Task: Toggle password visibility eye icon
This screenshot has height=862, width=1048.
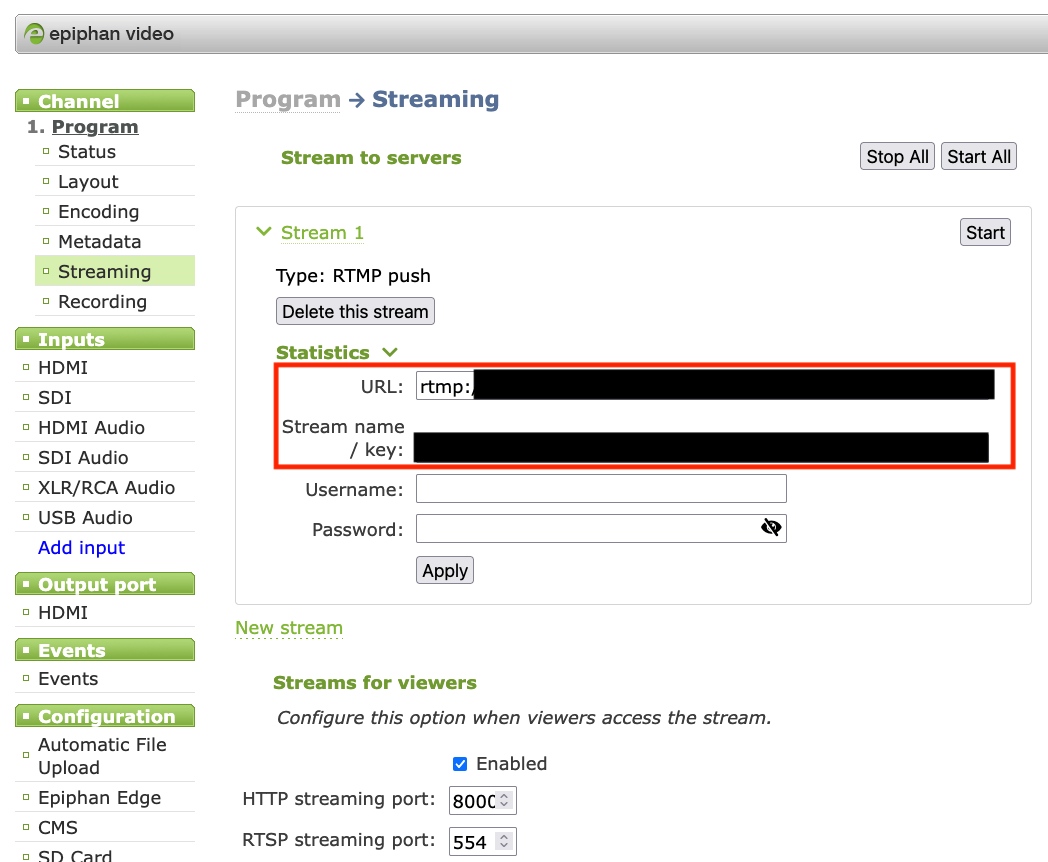Action: 771,528
